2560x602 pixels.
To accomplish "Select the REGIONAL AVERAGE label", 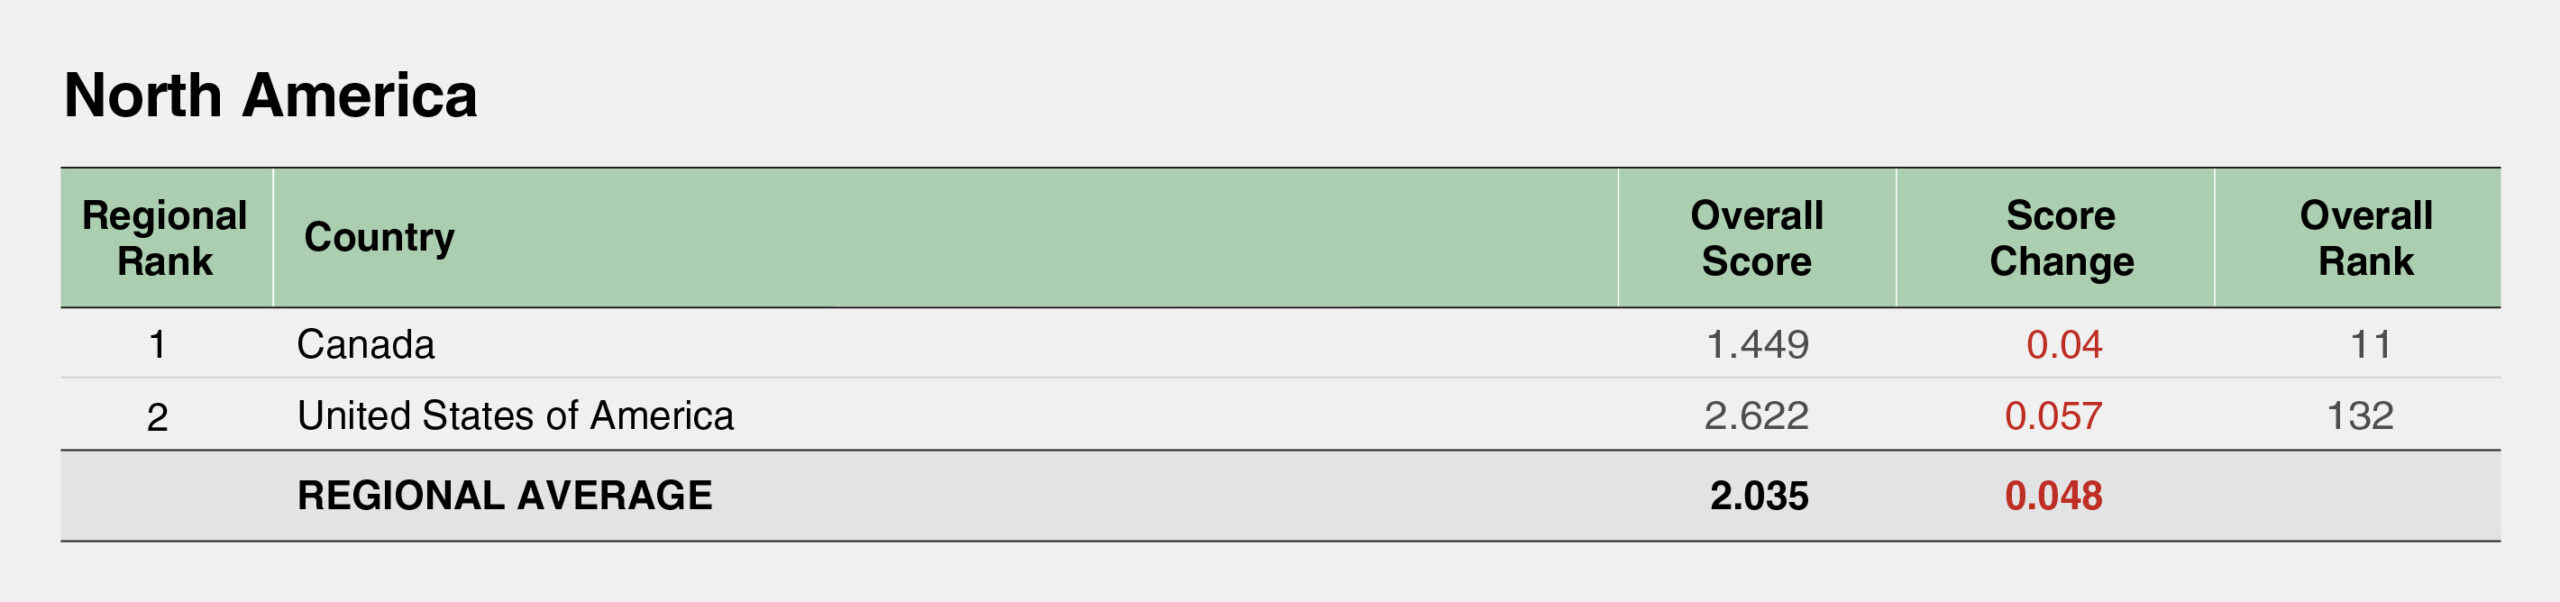I will (505, 496).
